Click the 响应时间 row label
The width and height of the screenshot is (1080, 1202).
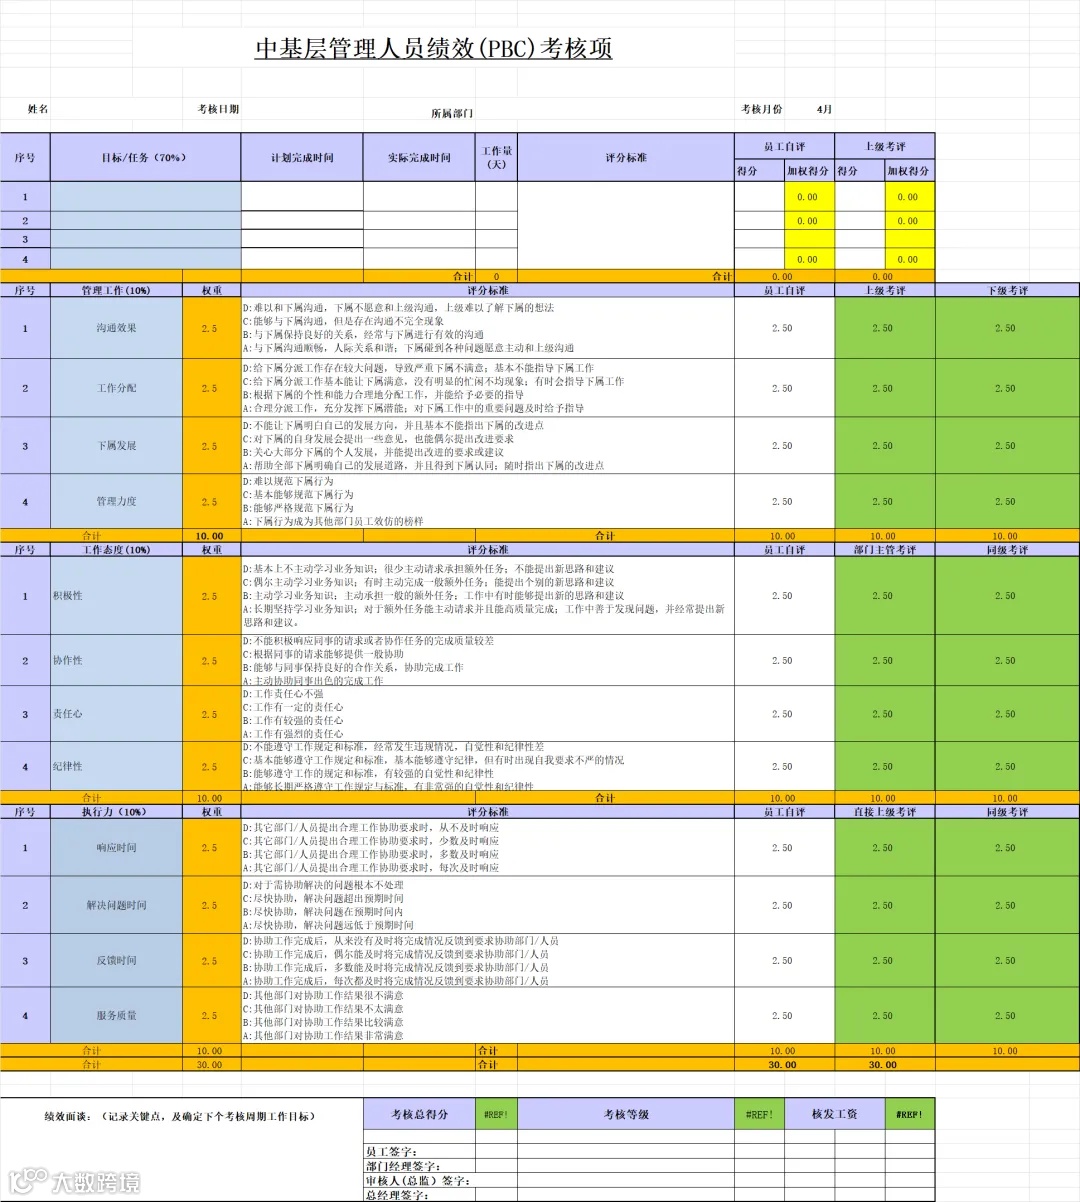coord(116,847)
